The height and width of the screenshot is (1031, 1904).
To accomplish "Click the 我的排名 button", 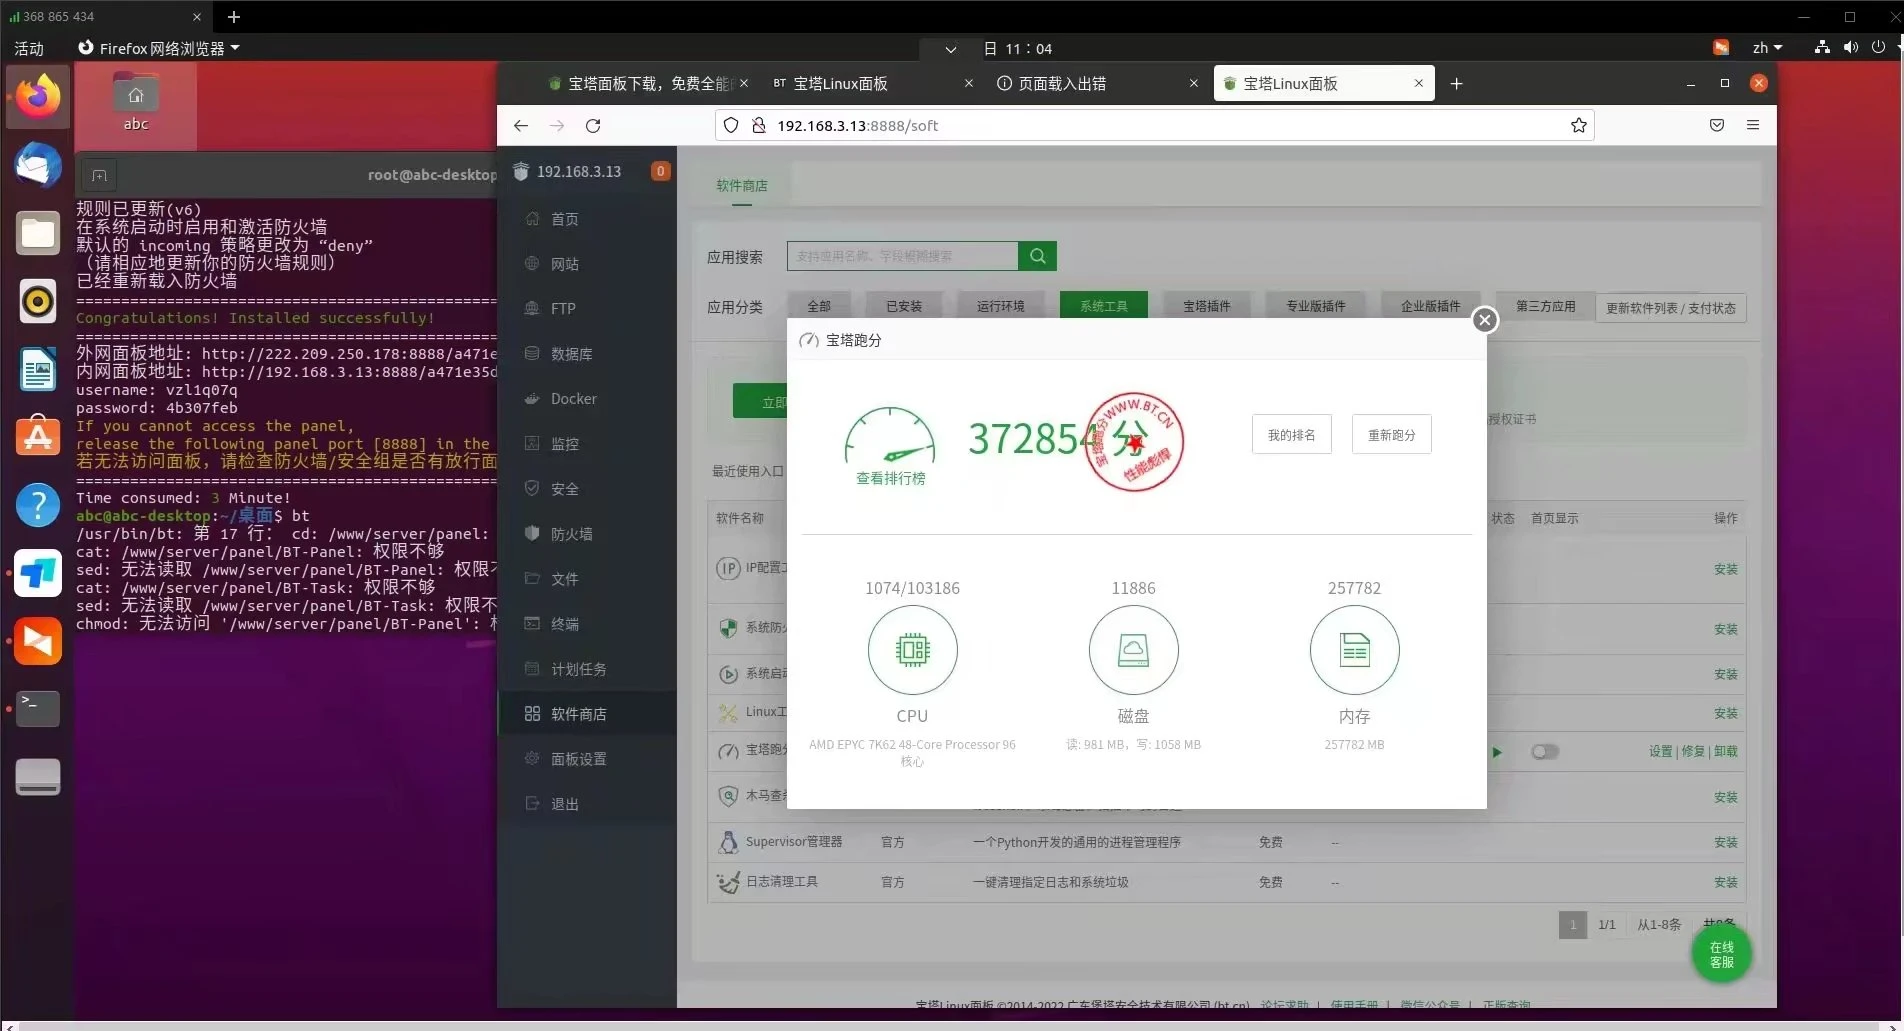I will [1291, 435].
